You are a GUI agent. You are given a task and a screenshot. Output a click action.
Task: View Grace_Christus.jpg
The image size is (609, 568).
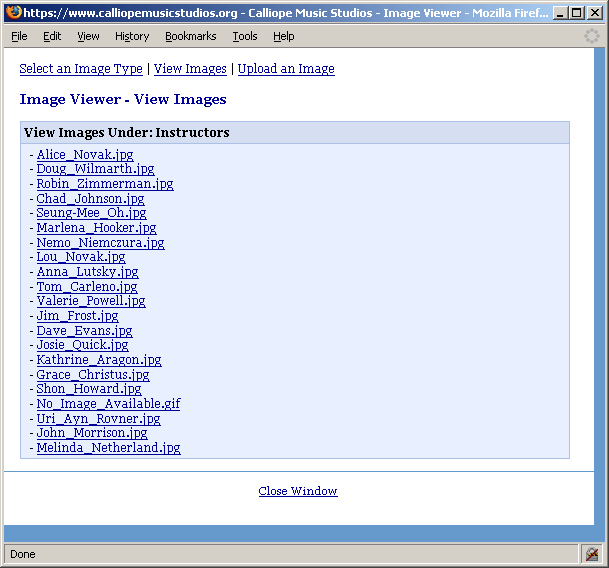(93, 375)
